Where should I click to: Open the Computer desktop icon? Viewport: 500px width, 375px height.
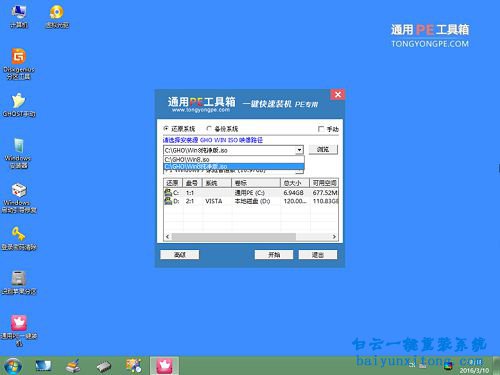pyautogui.click(x=19, y=16)
